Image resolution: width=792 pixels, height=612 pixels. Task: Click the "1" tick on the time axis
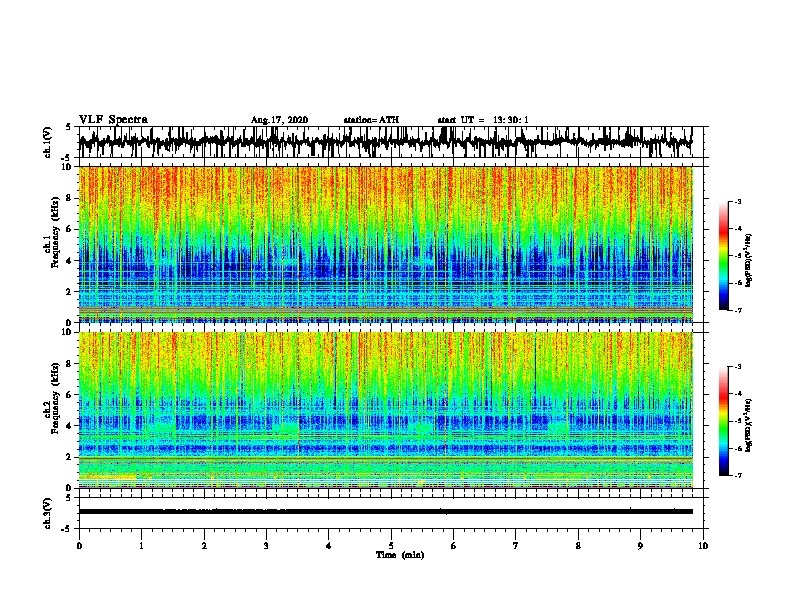point(141,546)
